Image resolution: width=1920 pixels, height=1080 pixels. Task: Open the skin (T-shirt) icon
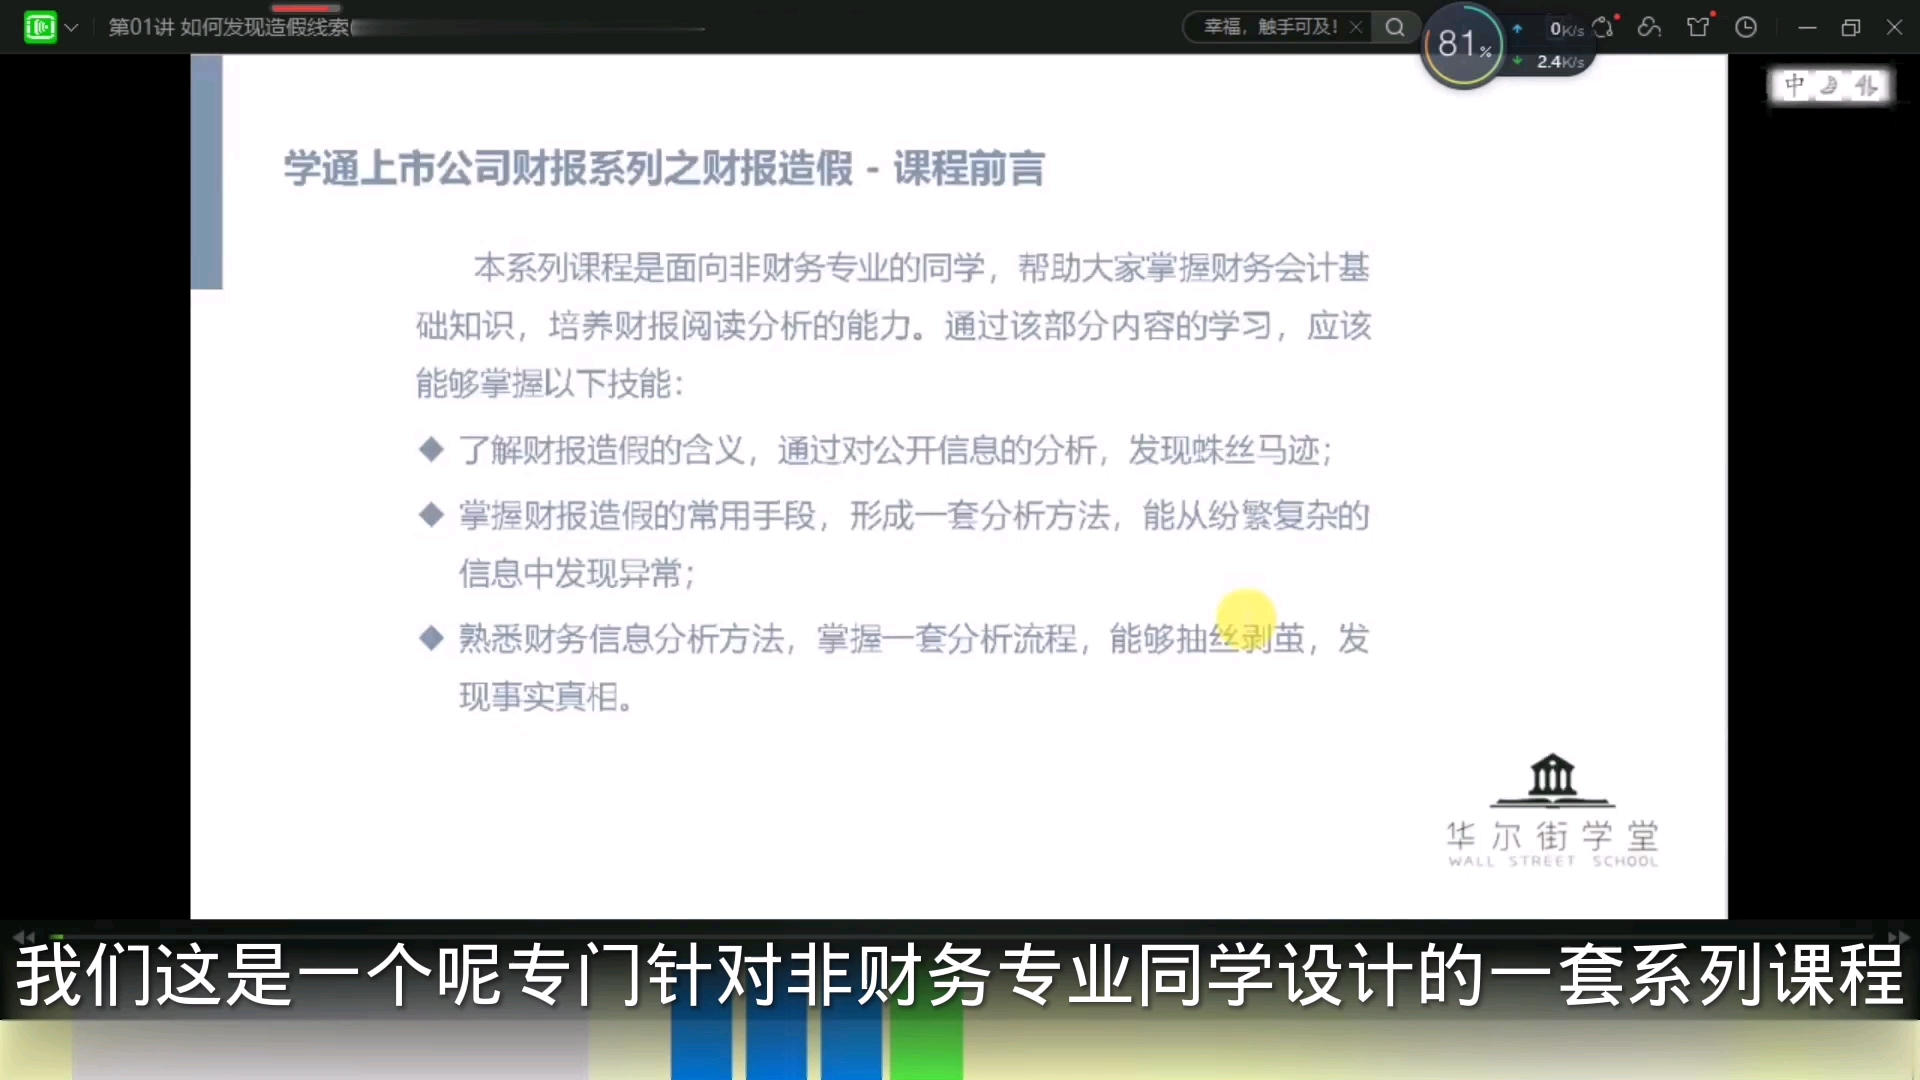point(1698,27)
